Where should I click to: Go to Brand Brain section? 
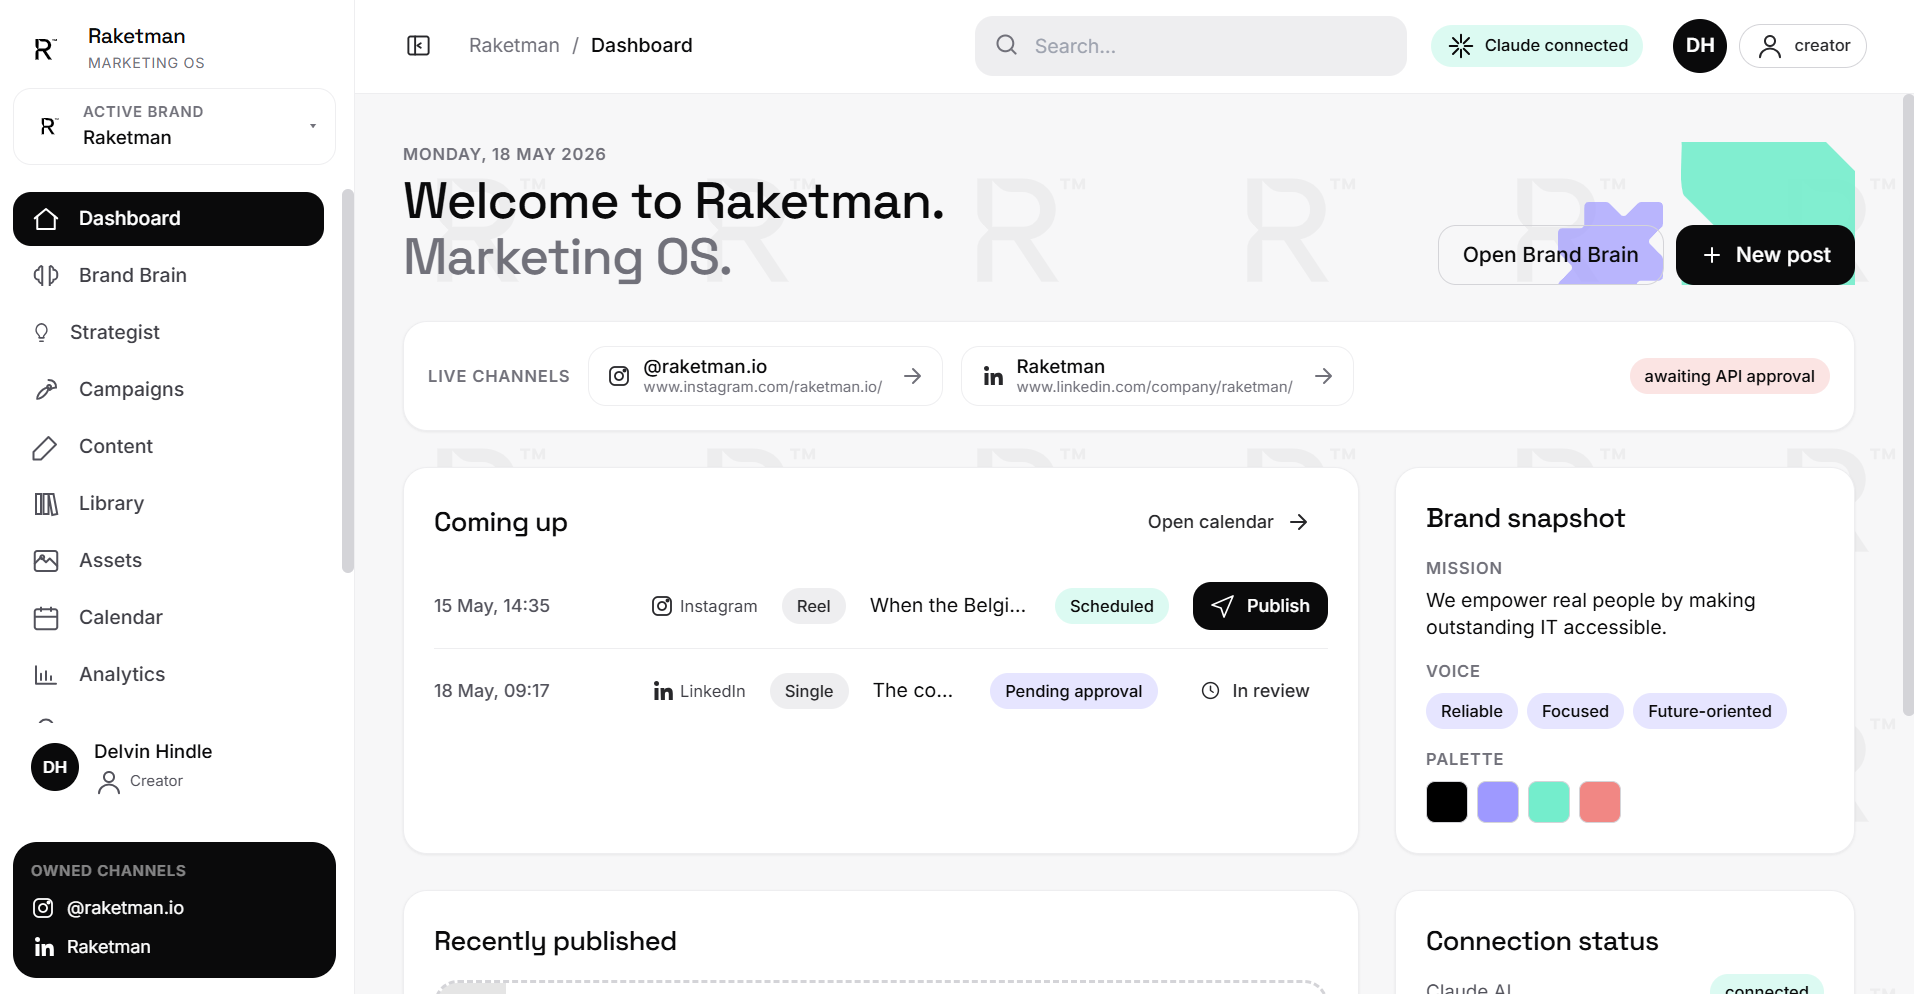[168, 275]
